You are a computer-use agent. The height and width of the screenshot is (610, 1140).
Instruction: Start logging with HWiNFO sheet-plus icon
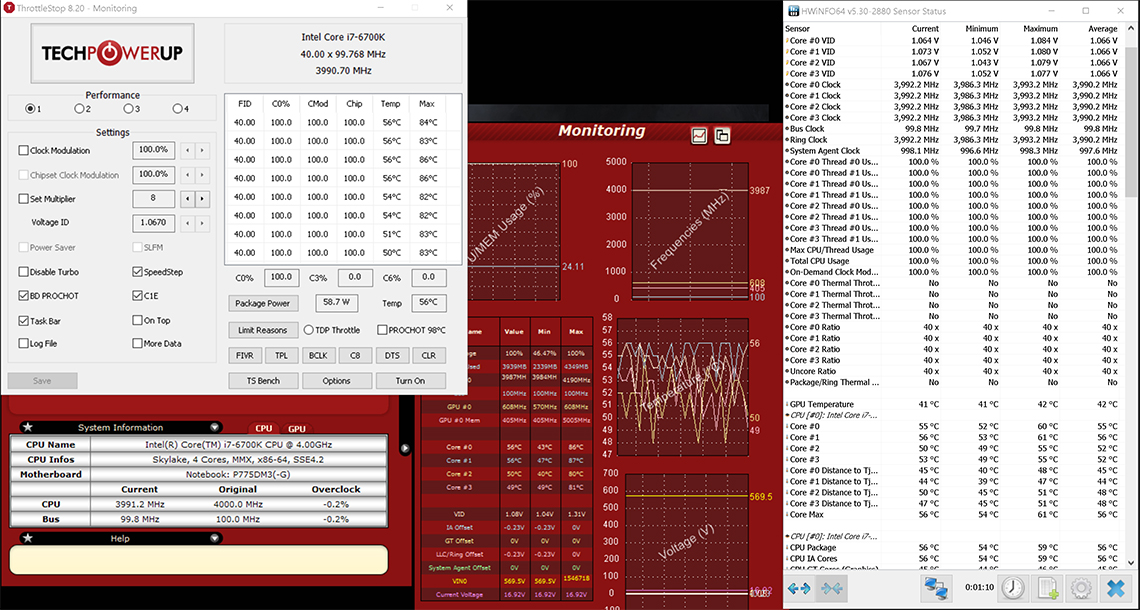1047,588
